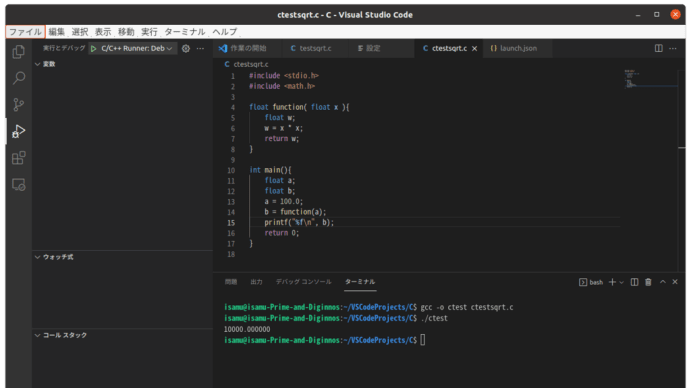Click the terminal prompt cursor
Screen dimensions: 690x388
click(x=422, y=340)
